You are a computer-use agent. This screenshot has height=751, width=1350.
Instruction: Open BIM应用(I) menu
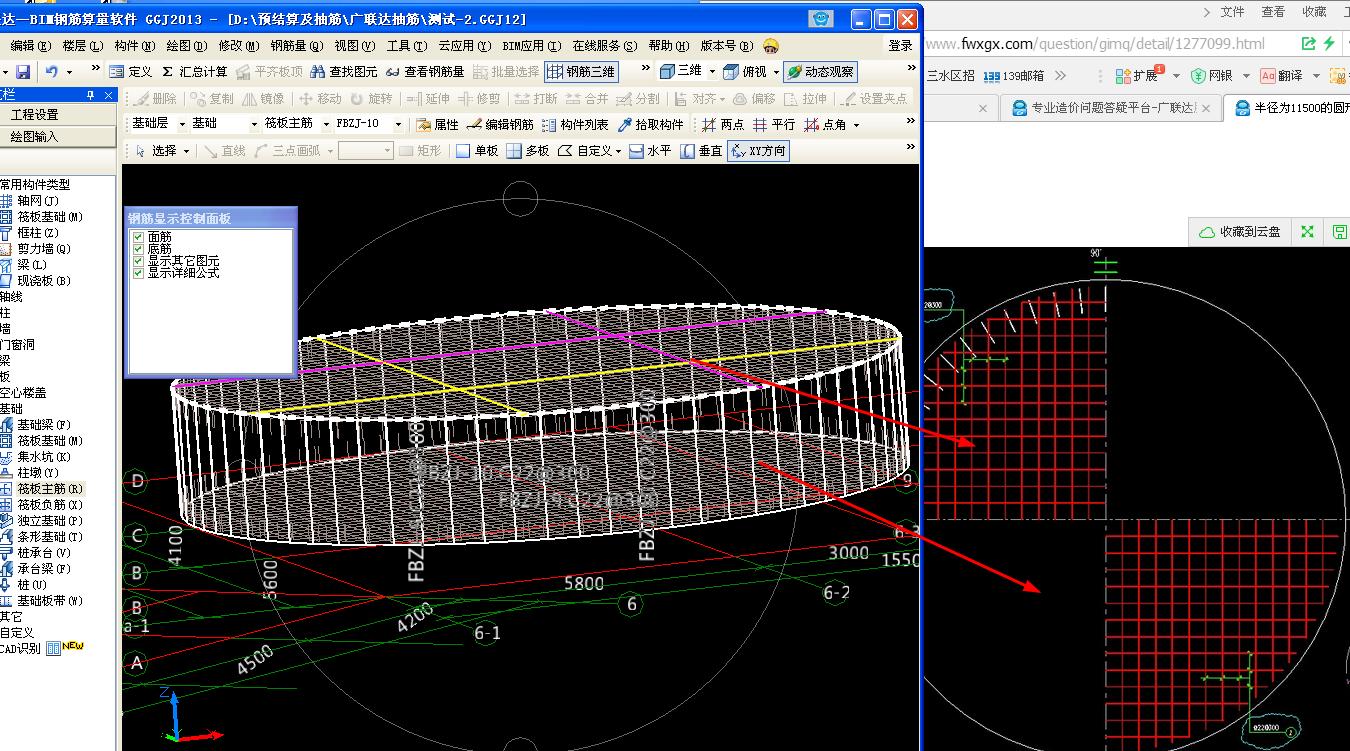[531, 46]
